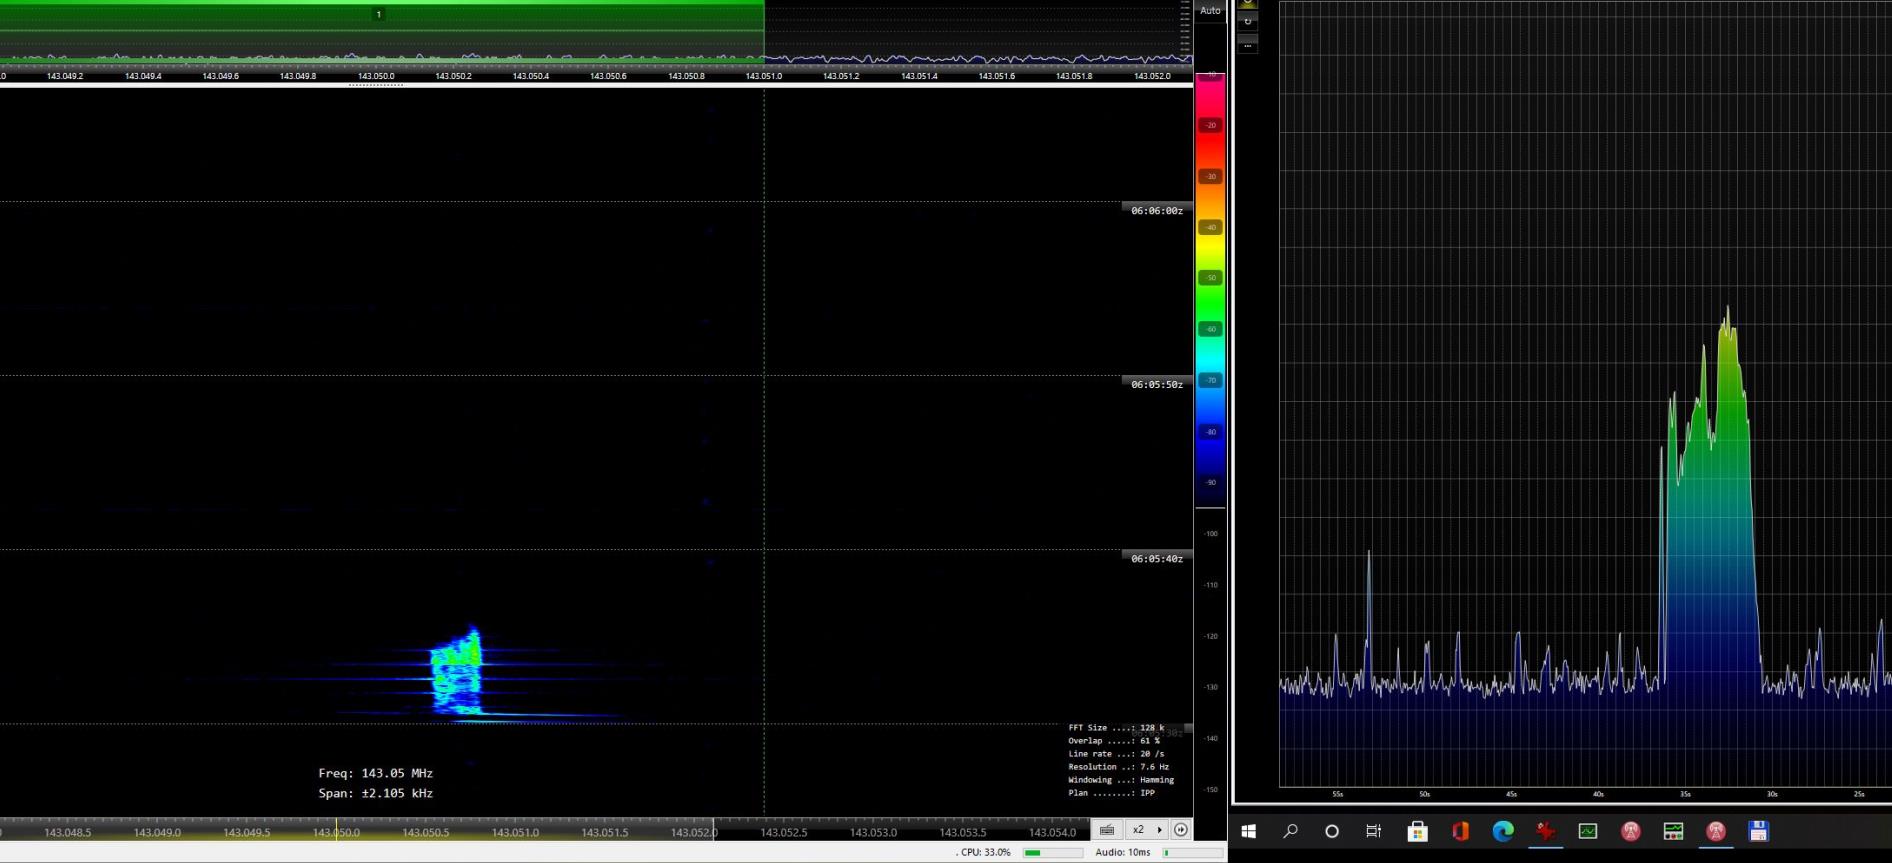Screen dimensions: 1892x863
Task: Click the CPU: 33.0% status entry
Action: tap(984, 852)
